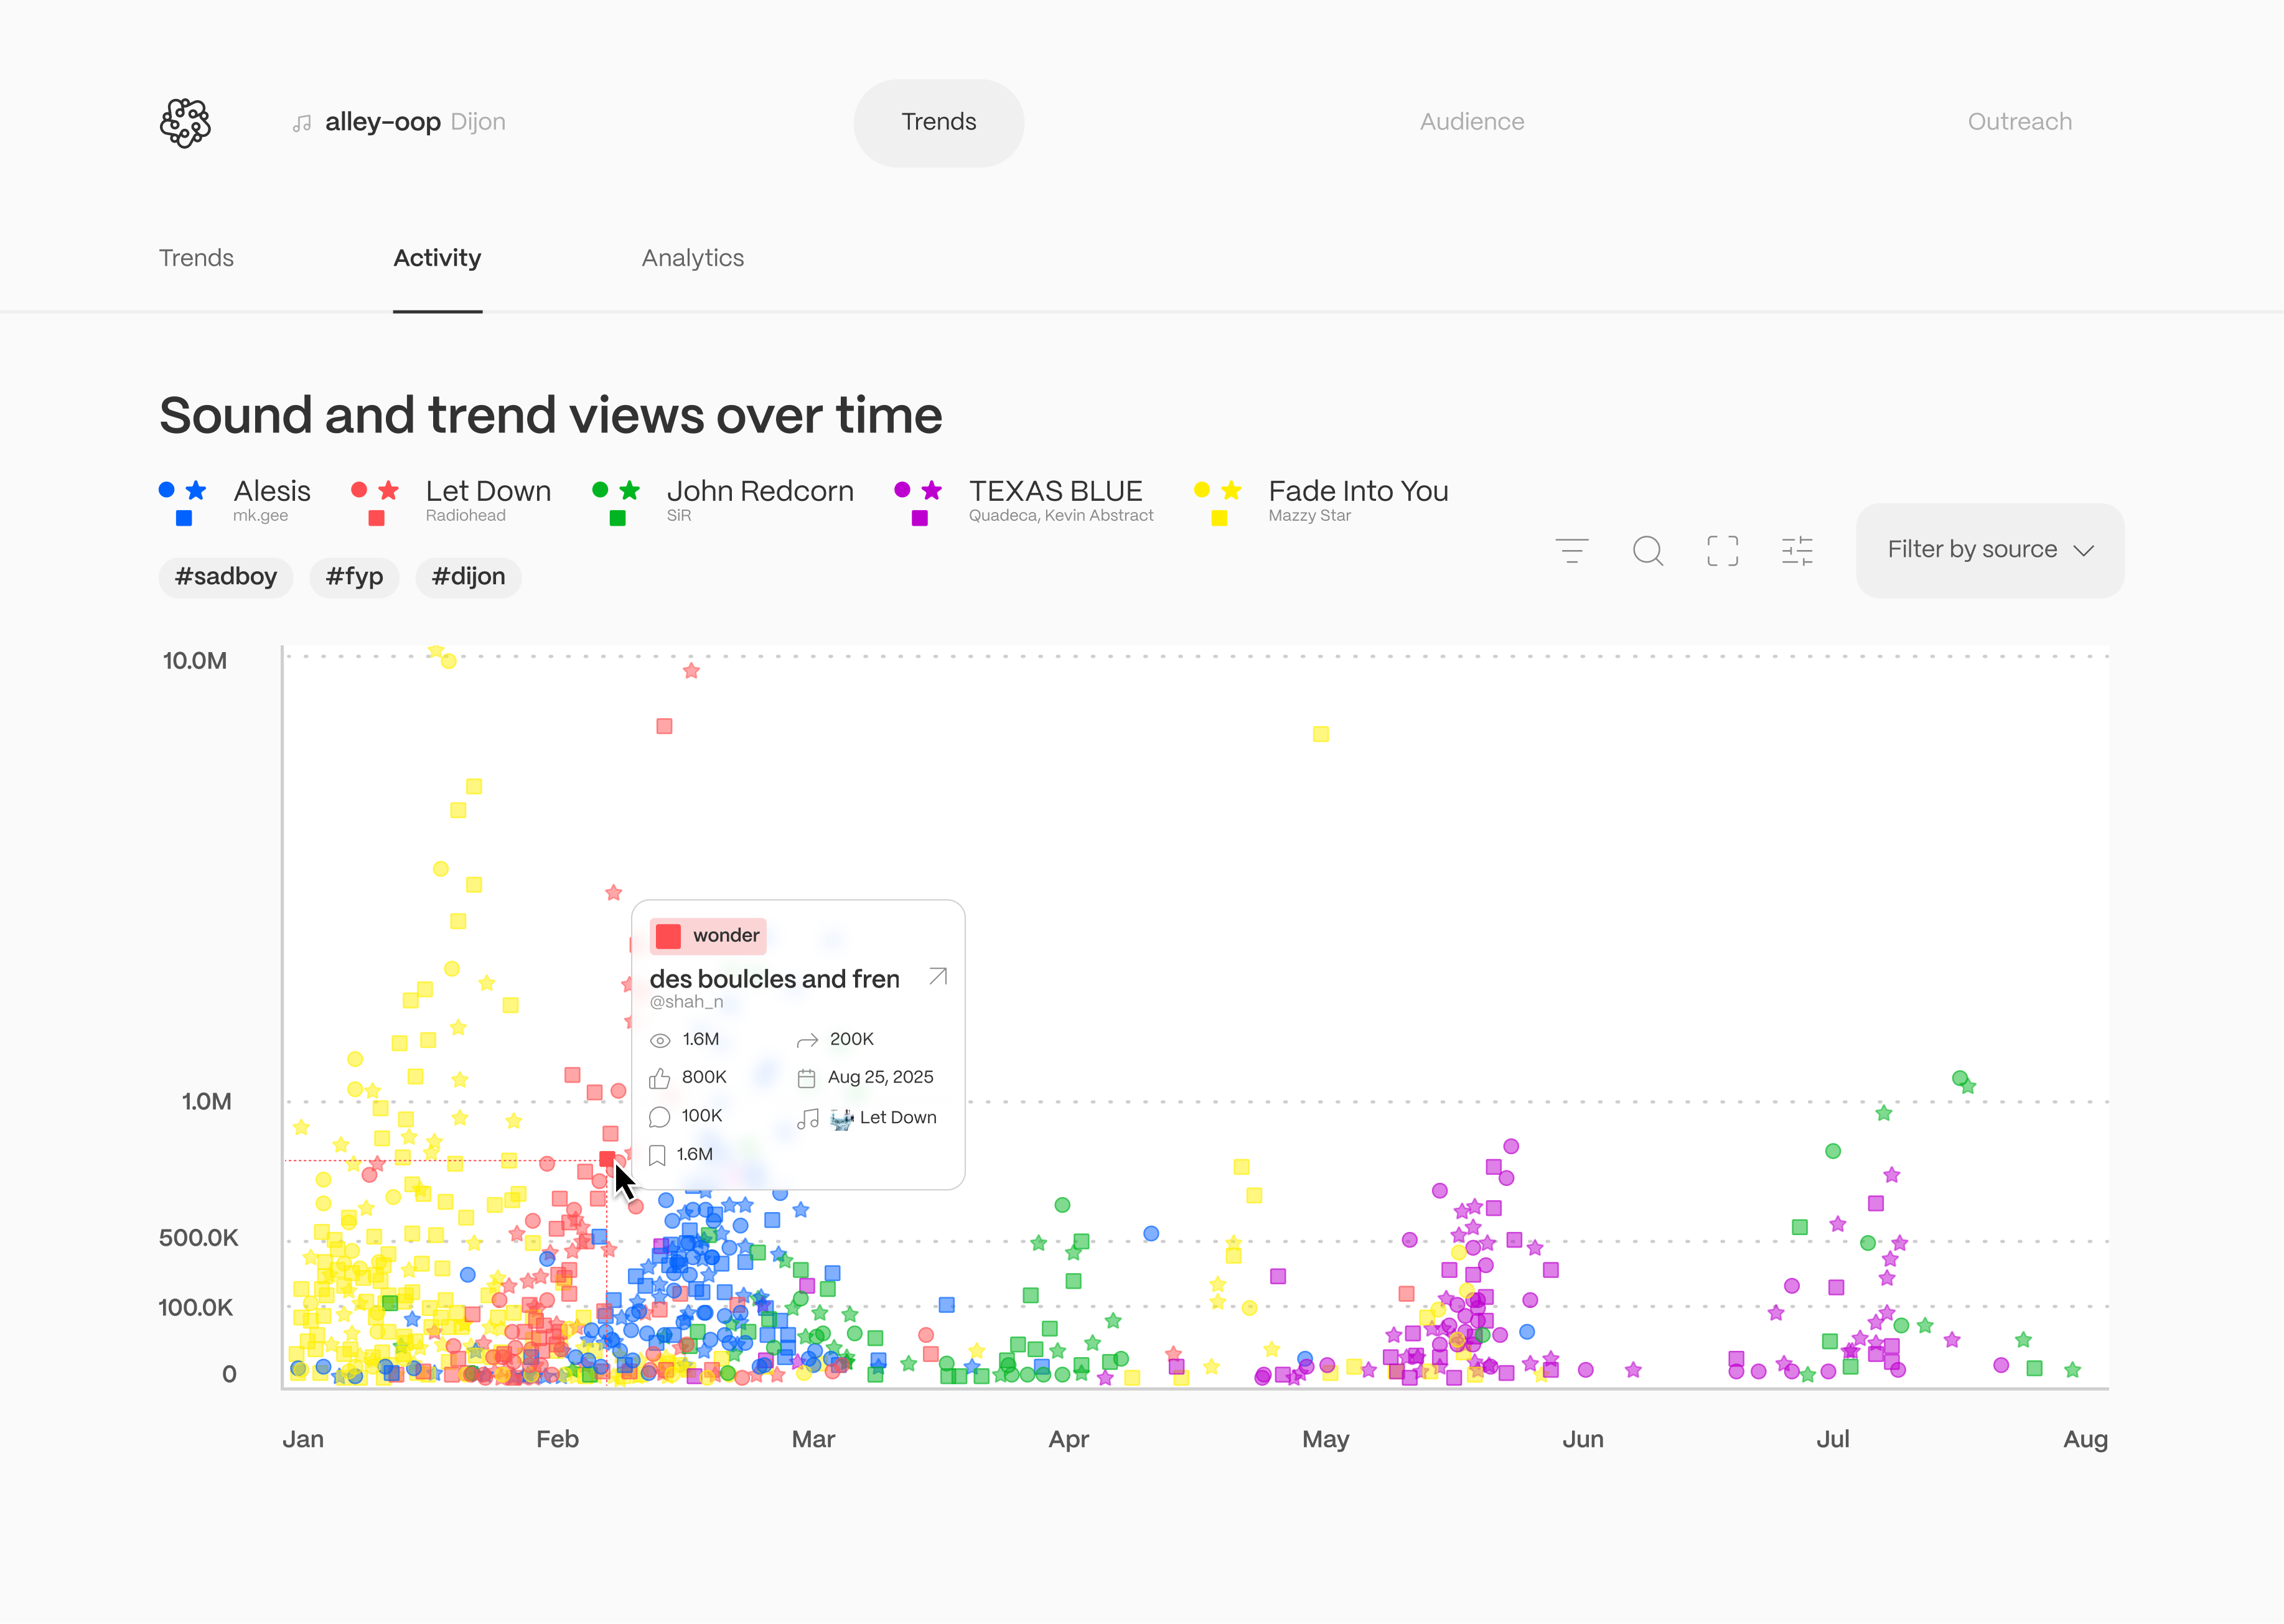Click the filter lines icon
Image resolution: width=2284 pixels, height=1624 pixels.
tap(1571, 551)
